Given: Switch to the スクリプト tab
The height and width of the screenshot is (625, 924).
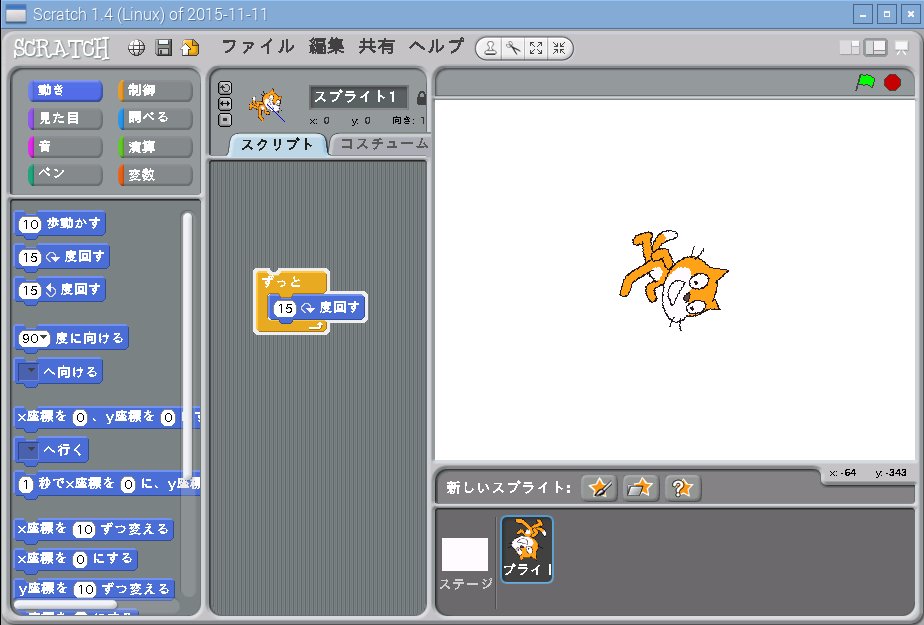Looking at the screenshot, I should tap(277, 145).
